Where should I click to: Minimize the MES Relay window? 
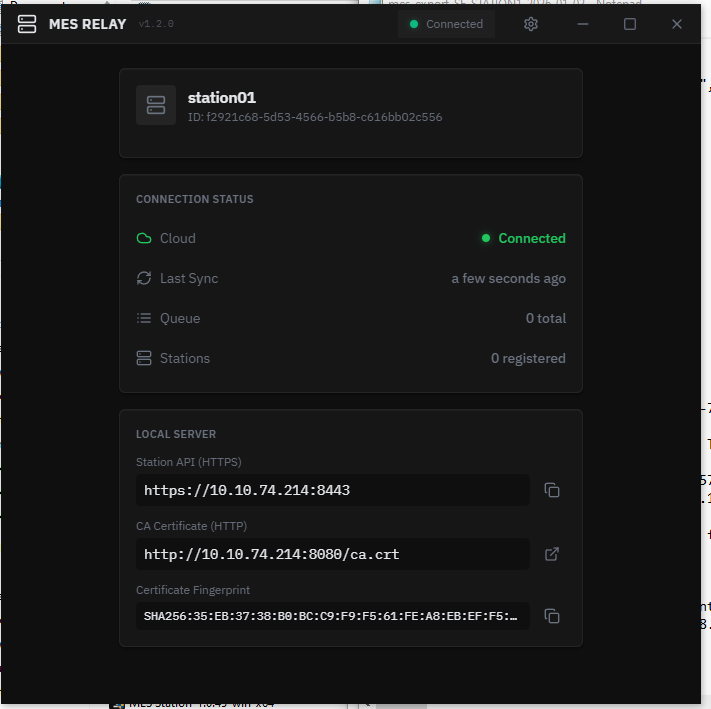coord(583,24)
